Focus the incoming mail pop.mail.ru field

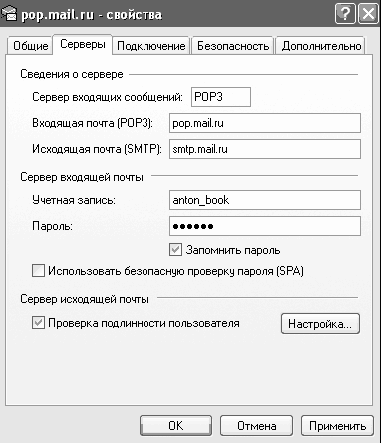[265, 123]
